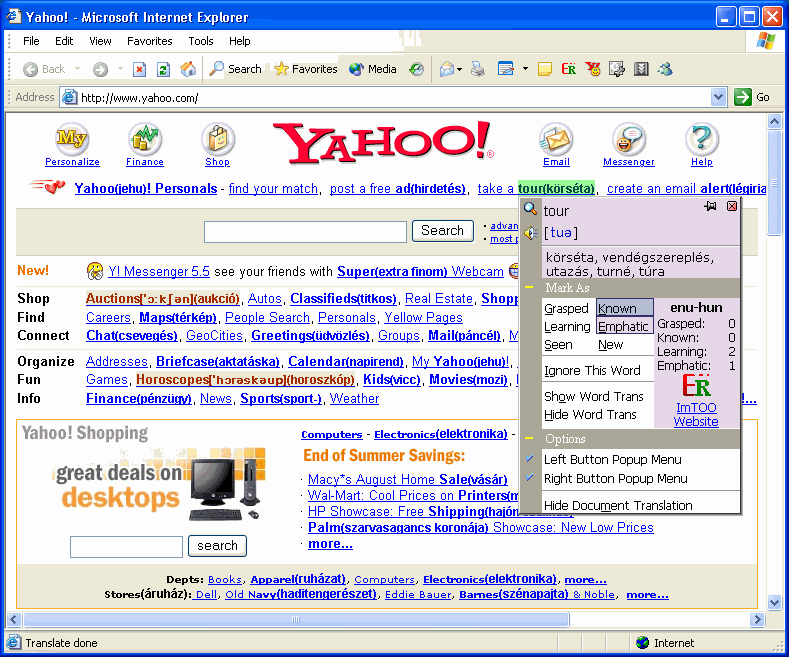
Task: Select Ignore This Word in popup
Action: pos(592,371)
